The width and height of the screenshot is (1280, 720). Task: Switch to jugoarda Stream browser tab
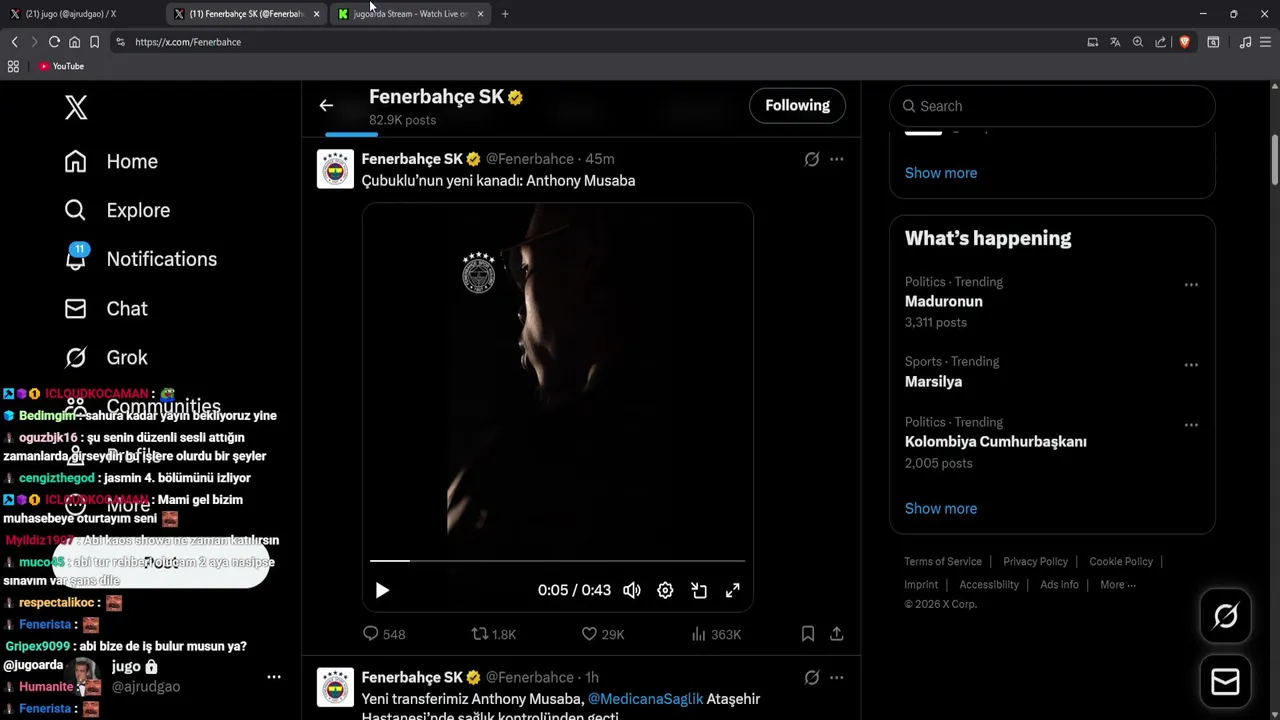[411, 14]
